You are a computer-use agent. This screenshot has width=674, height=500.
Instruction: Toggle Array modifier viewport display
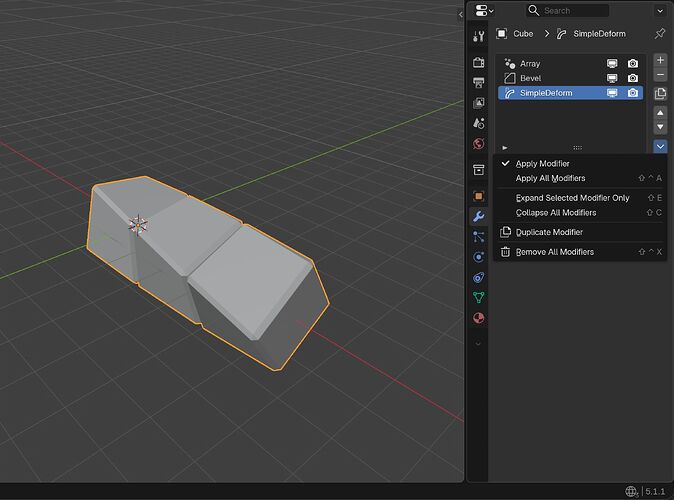(x=612, y=64)
